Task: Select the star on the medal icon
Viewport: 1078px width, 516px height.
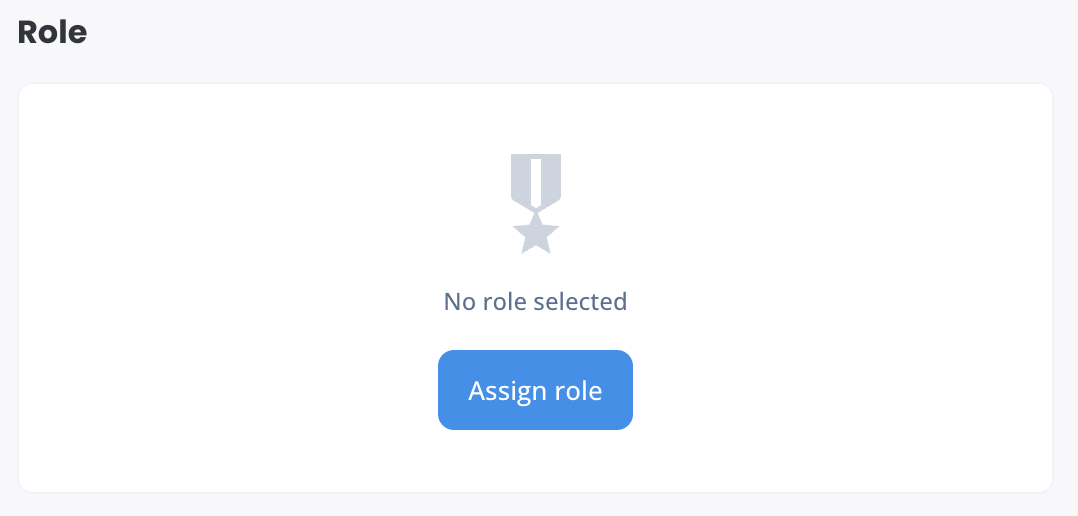Action: 536,234
